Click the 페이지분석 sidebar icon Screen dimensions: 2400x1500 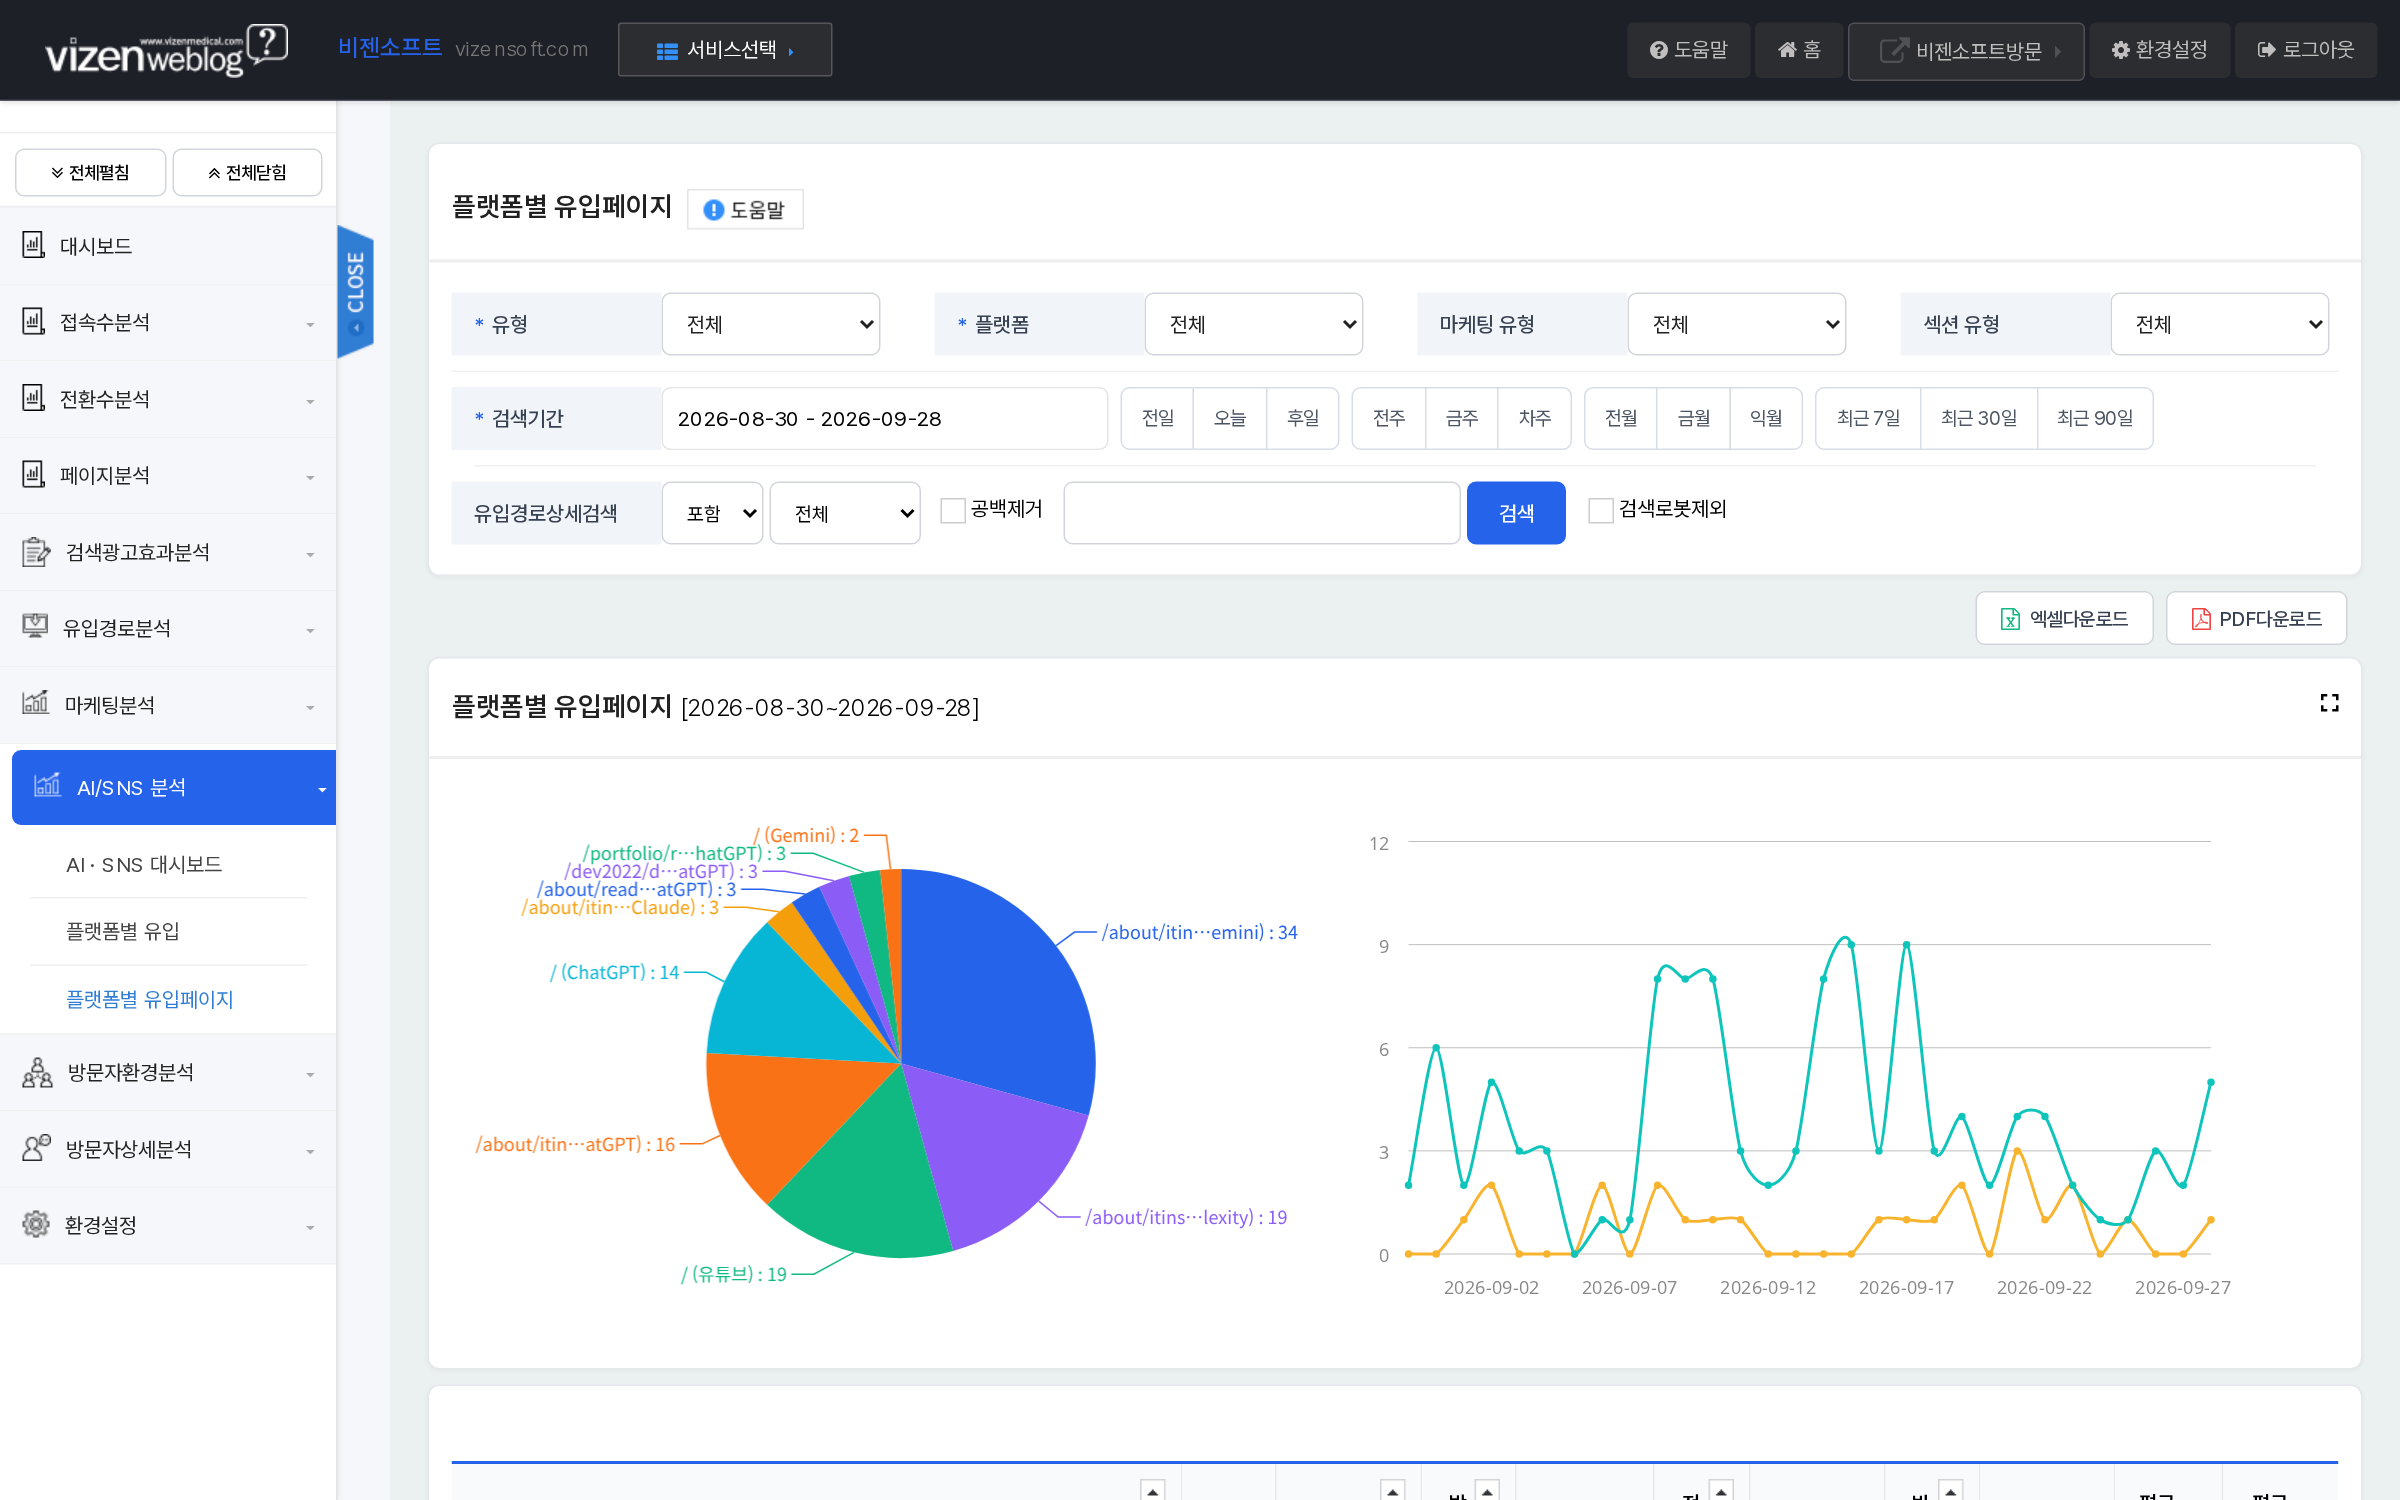coord(34,474)
